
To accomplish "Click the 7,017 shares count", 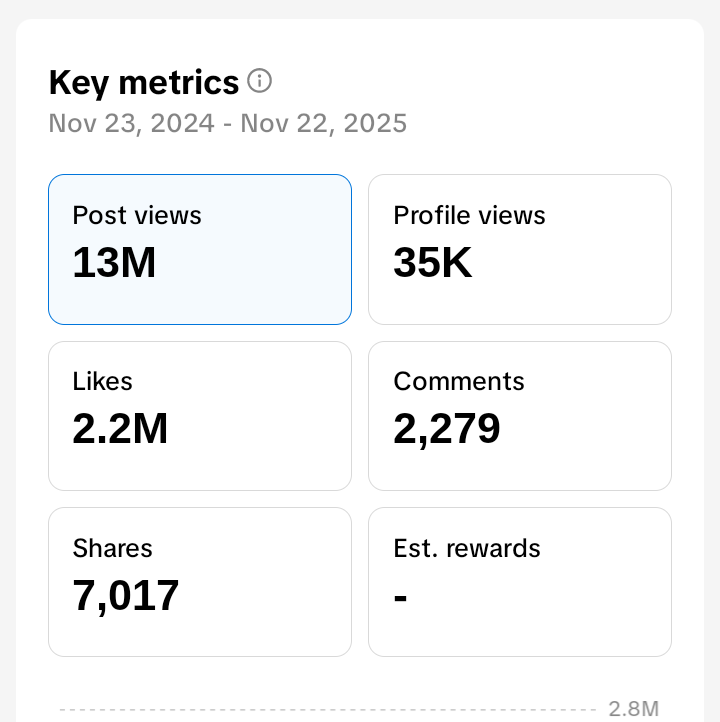I will 126,596.
